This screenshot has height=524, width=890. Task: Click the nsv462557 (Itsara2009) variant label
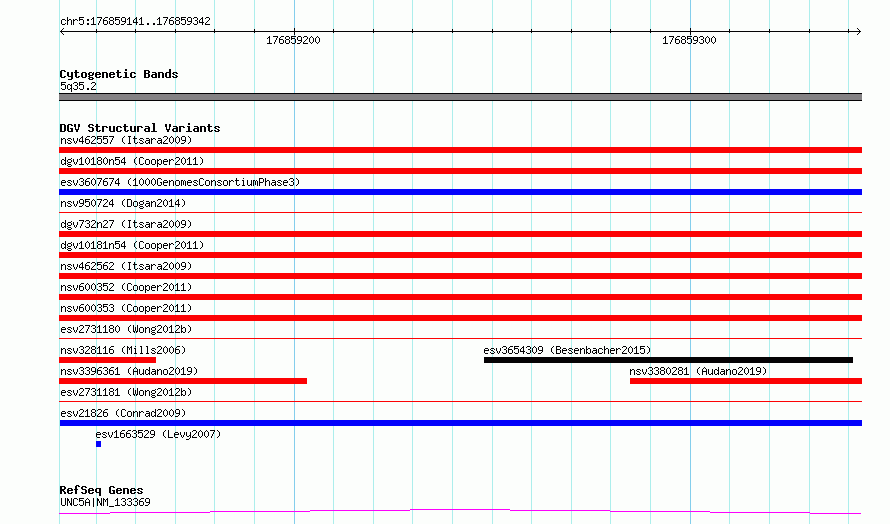[126, 140]
